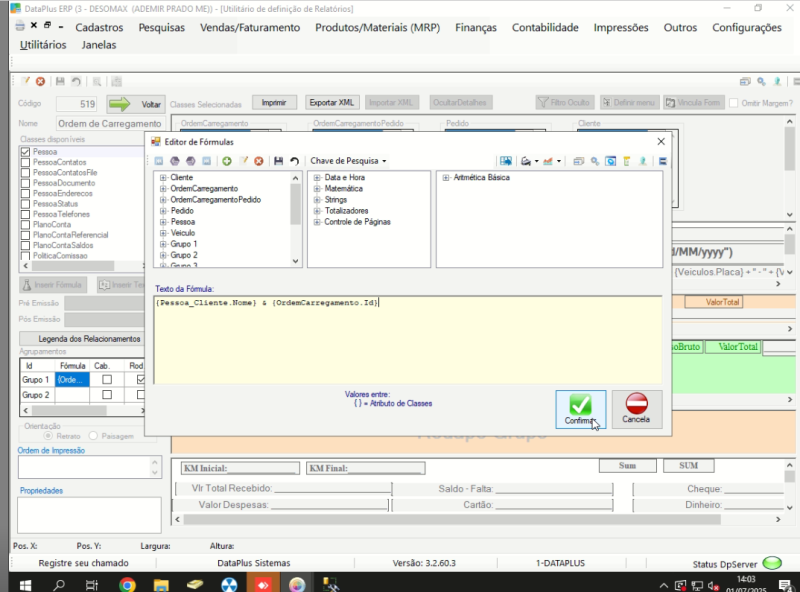This screenshot has height=592, width=800.
Task: Expand the OrdemCarregamento tree node
Action: 163,189
